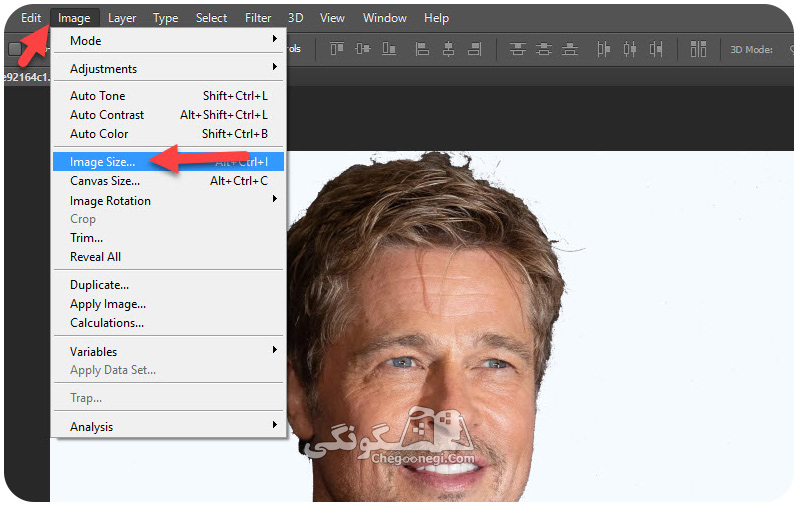Expand the Mode submenu
This screenshot has width=798, height=508.
click(168, 40)
